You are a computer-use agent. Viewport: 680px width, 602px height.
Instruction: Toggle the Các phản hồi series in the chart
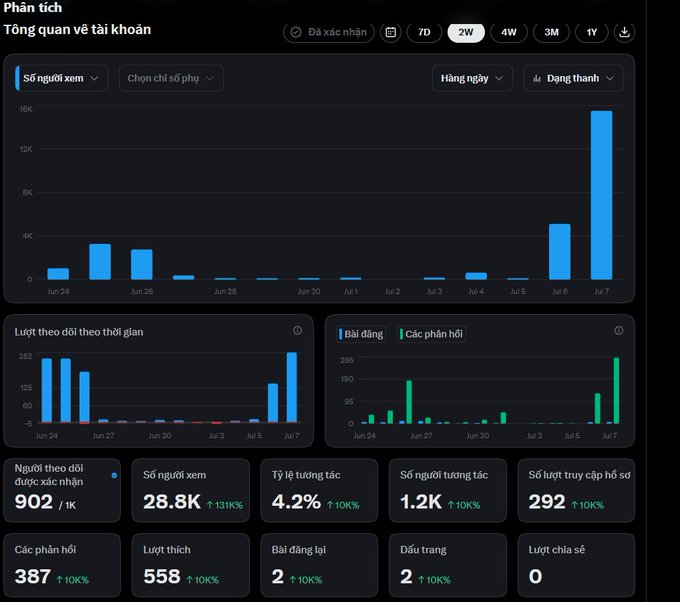[431, 334]
